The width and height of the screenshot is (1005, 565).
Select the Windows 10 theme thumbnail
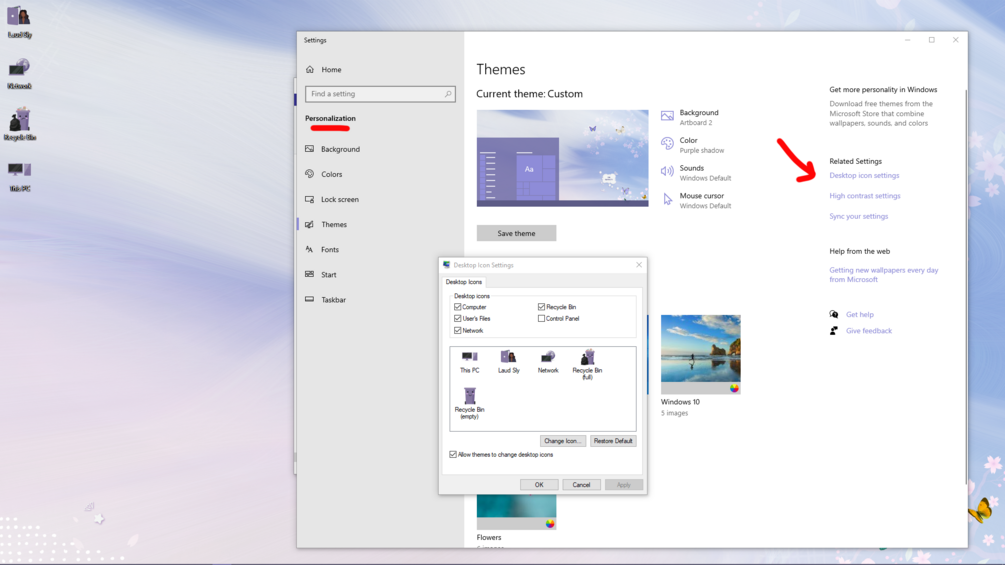point(701,354)
